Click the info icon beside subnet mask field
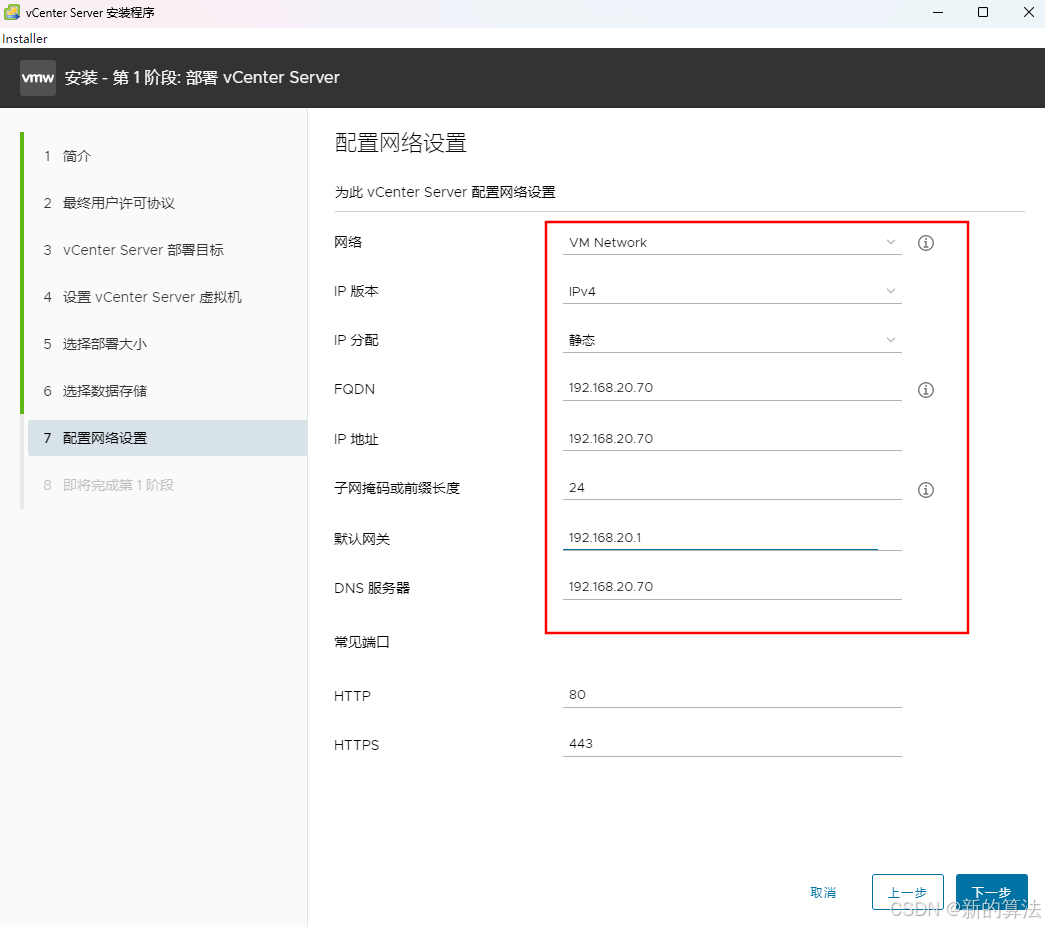This screenshot has height=927, width=1045. pyautogui.click(x=926, y=490)
